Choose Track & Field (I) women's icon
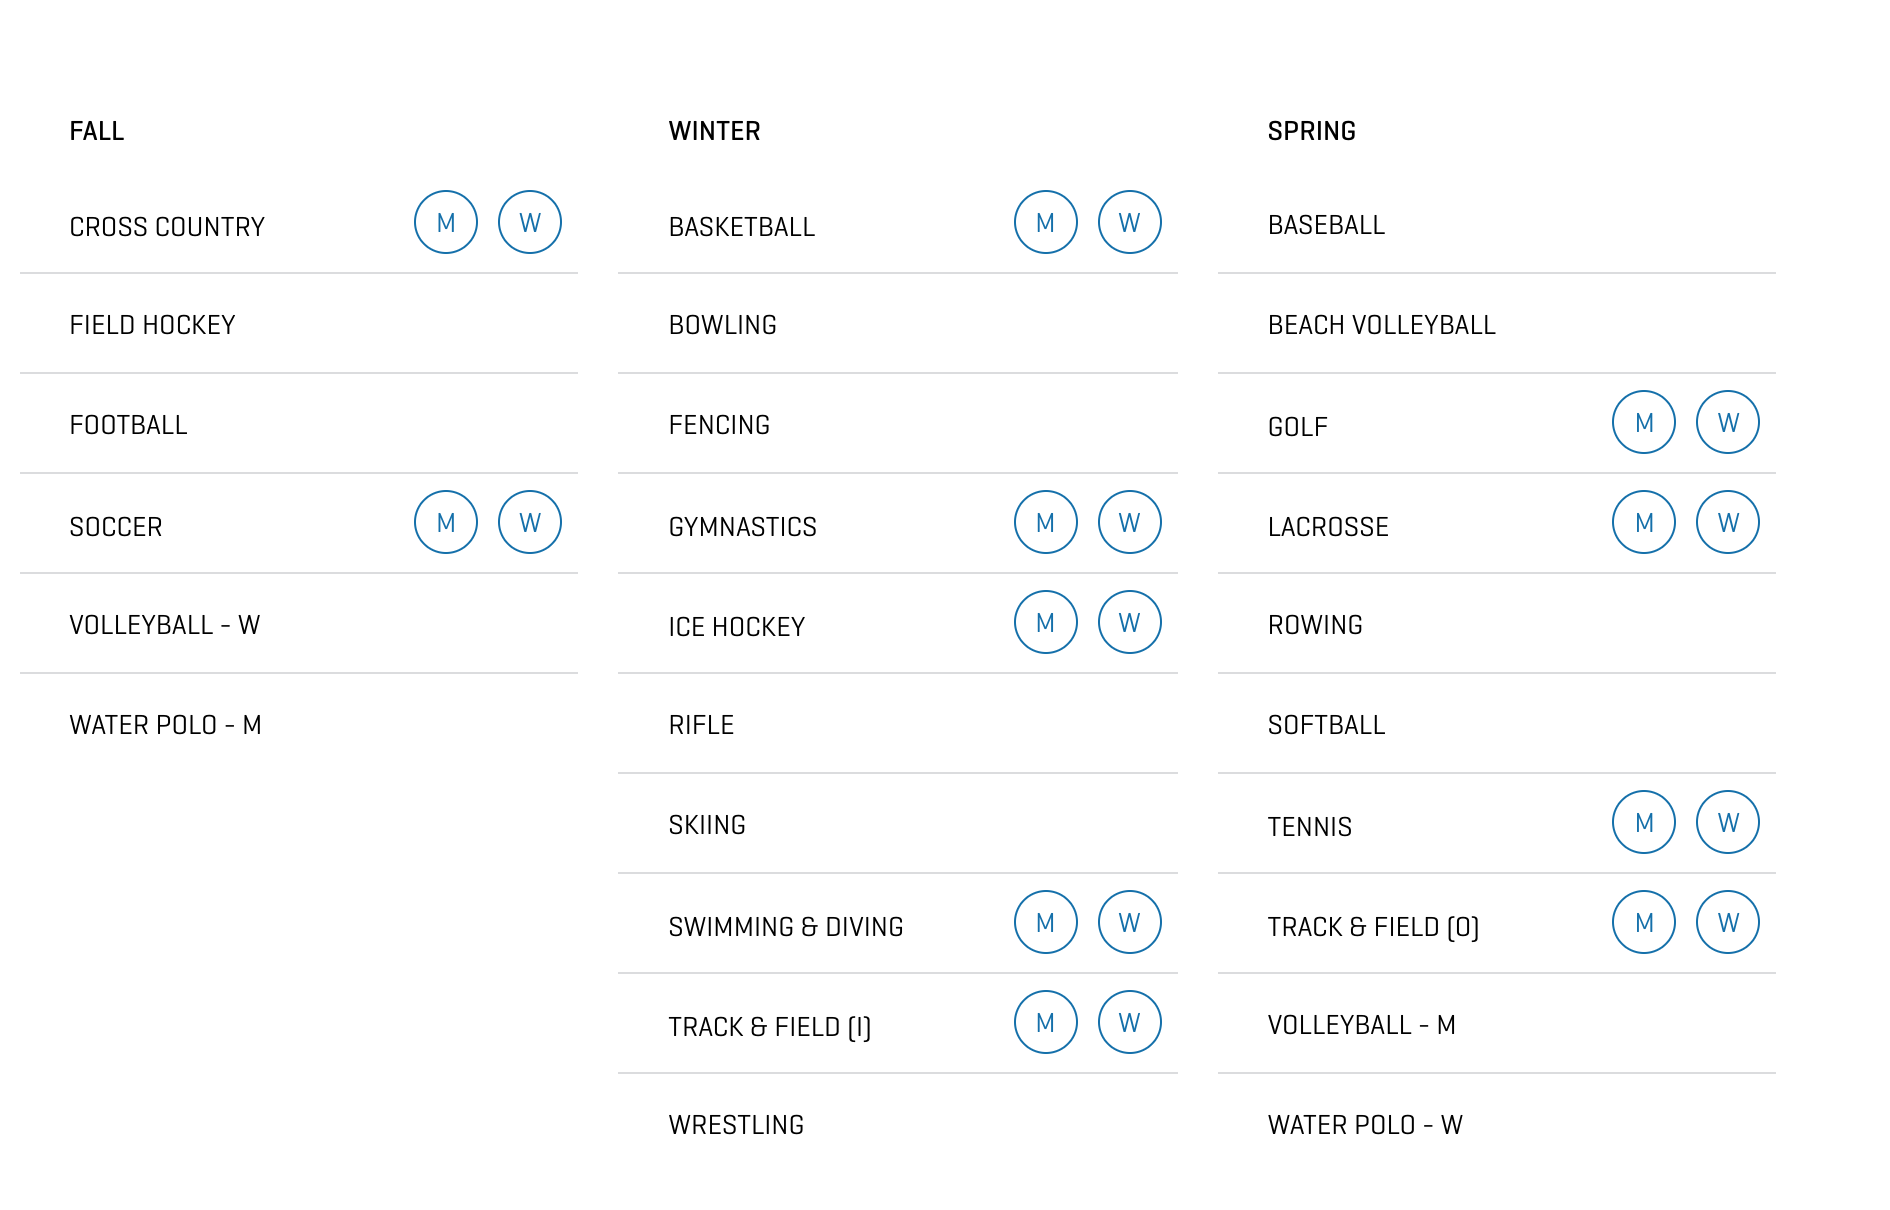The image size is (1890, 1210). [1130, 1022]
